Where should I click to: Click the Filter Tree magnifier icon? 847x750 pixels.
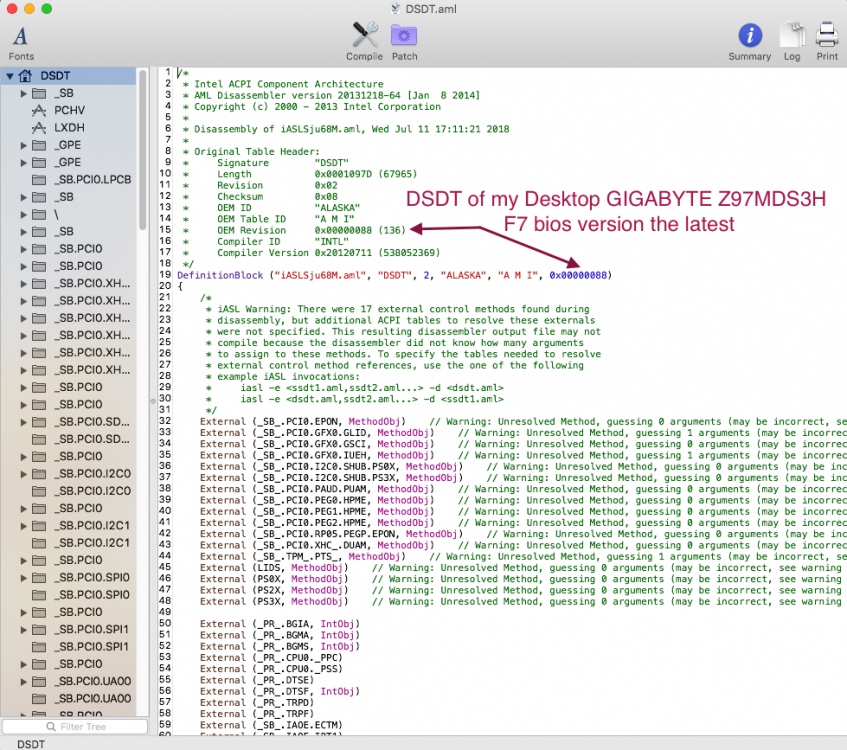(51, 727)
